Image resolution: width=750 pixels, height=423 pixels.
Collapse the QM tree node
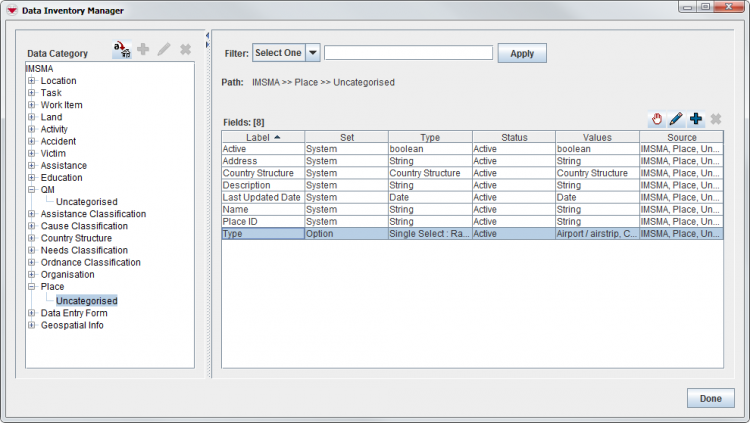pyautogui.click(x=32, y=189)
